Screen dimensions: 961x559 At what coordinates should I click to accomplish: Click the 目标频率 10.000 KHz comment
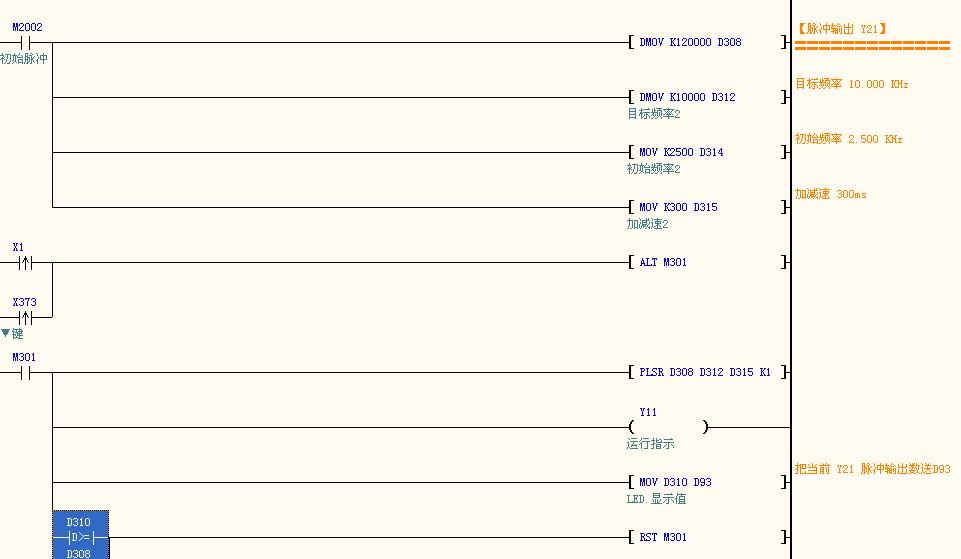[x=851, y=84]
